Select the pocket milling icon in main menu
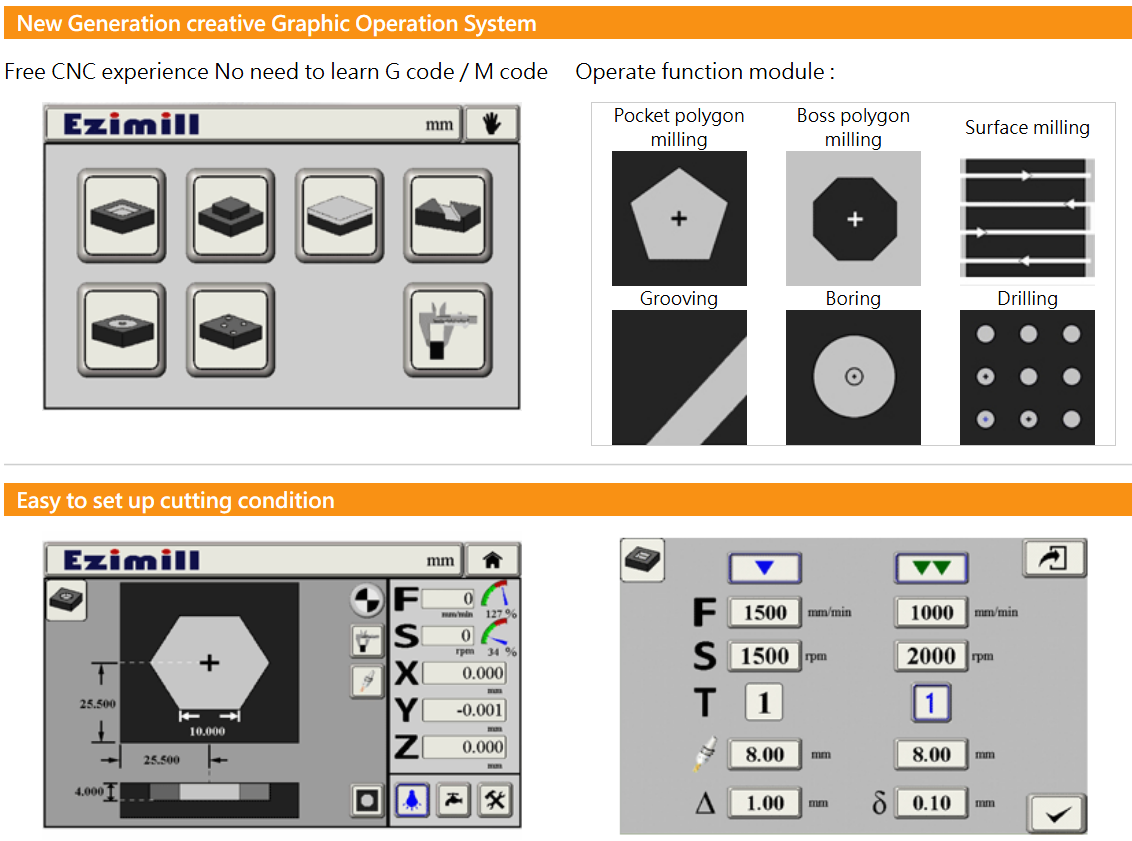 point(120,215)
